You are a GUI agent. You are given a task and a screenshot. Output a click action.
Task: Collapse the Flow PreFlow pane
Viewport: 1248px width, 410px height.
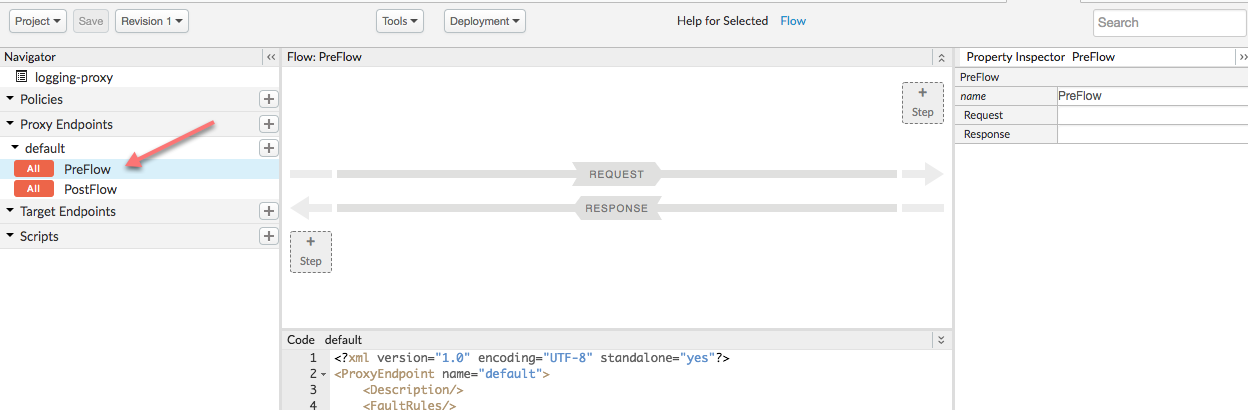[x=940, y=57]
